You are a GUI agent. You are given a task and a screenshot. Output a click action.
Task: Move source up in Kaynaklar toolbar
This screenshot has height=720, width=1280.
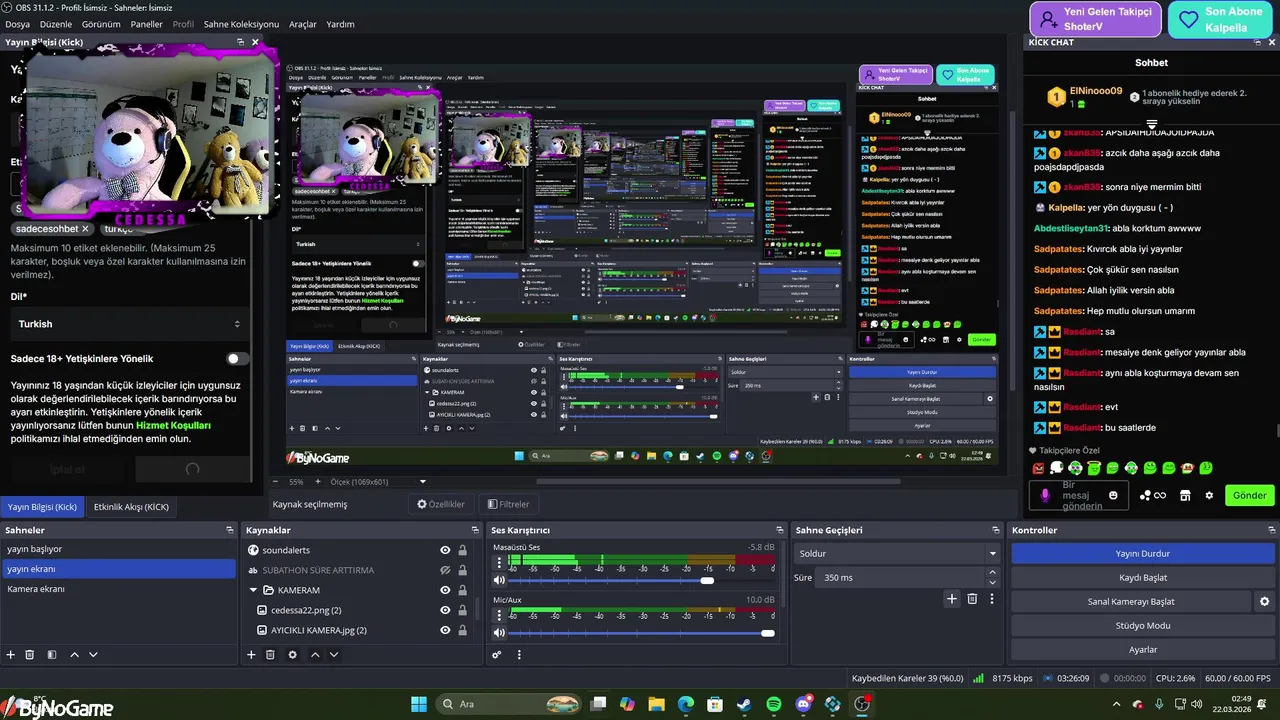pos(315,654)
